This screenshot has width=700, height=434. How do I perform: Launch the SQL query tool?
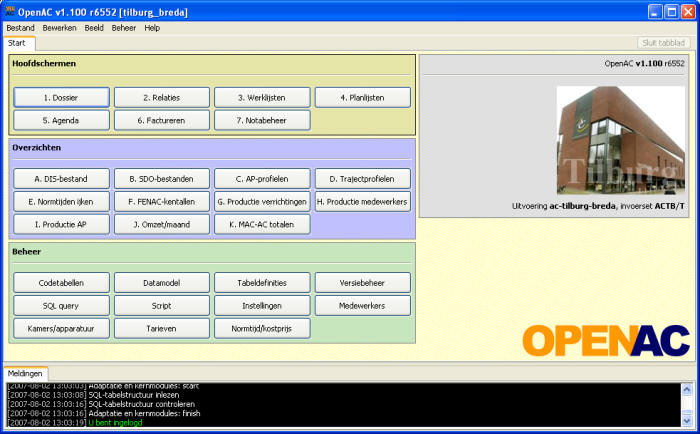pos(61,305)
